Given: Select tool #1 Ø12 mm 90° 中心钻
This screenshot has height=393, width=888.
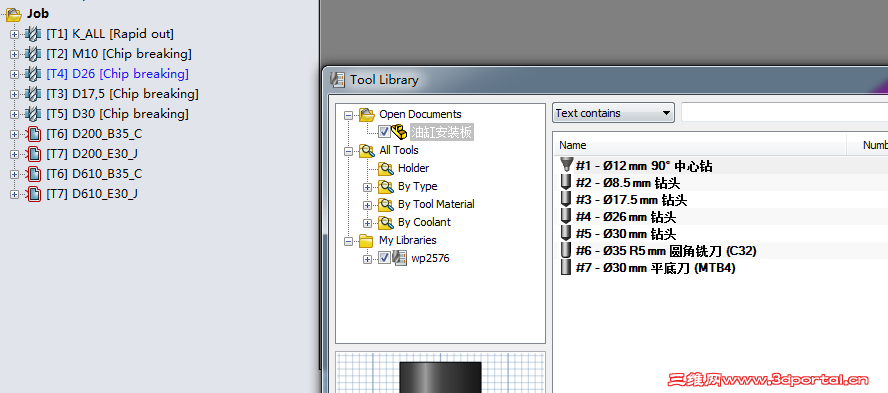Looking at the screenshot, I should [x=644, y=166].
